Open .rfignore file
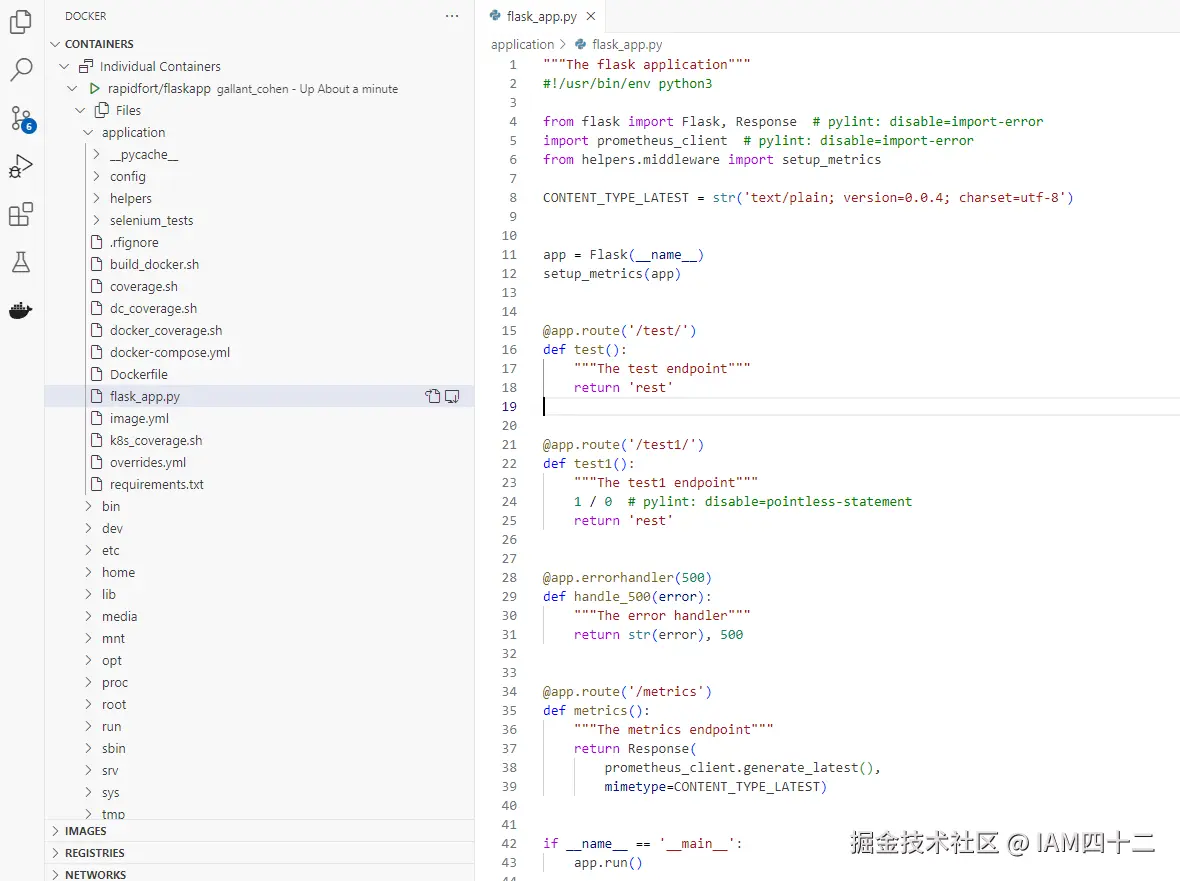This screenshot has height=881, width=1180. (134, 242)
